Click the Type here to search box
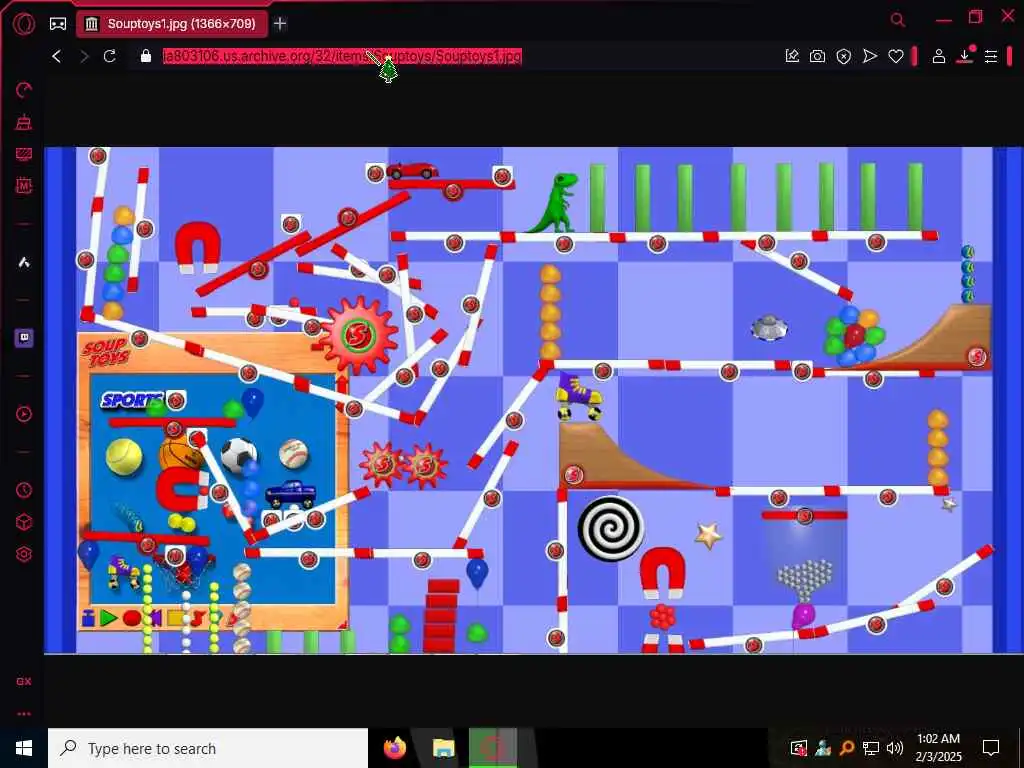1024x768 pixels. tap(208, 748)
